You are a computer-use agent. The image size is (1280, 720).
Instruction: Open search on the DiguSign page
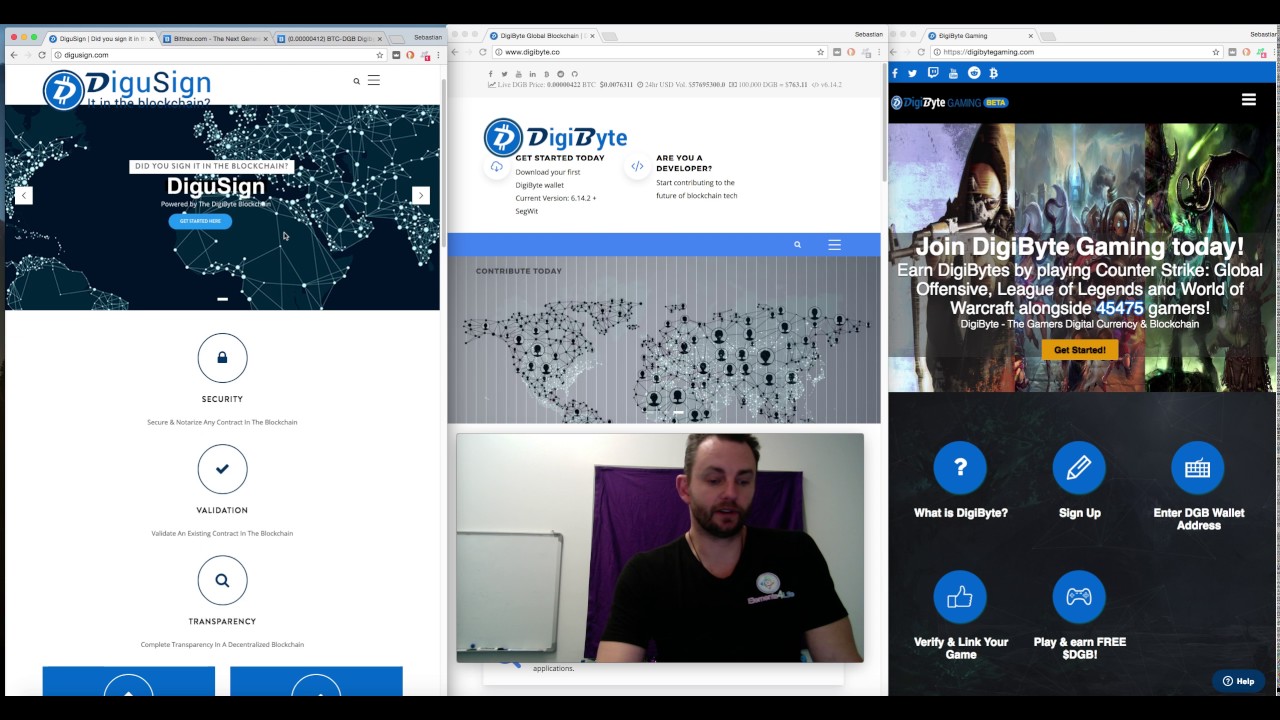click(356, 81)
